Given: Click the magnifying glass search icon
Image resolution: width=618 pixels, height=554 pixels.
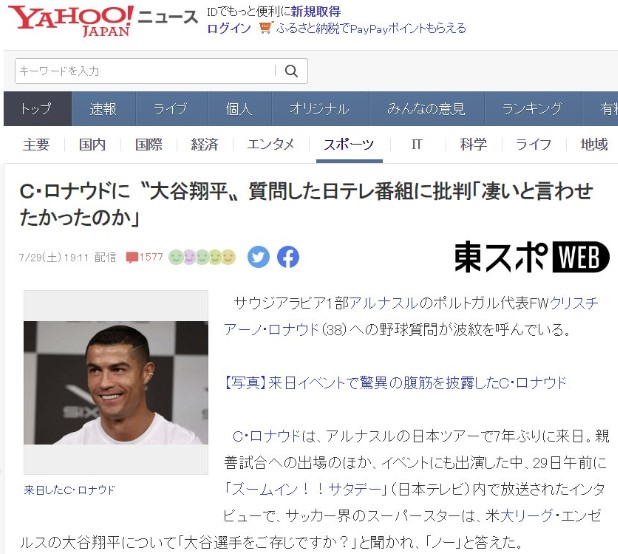Looking at the screenshot, I should [x=291, y=71].
